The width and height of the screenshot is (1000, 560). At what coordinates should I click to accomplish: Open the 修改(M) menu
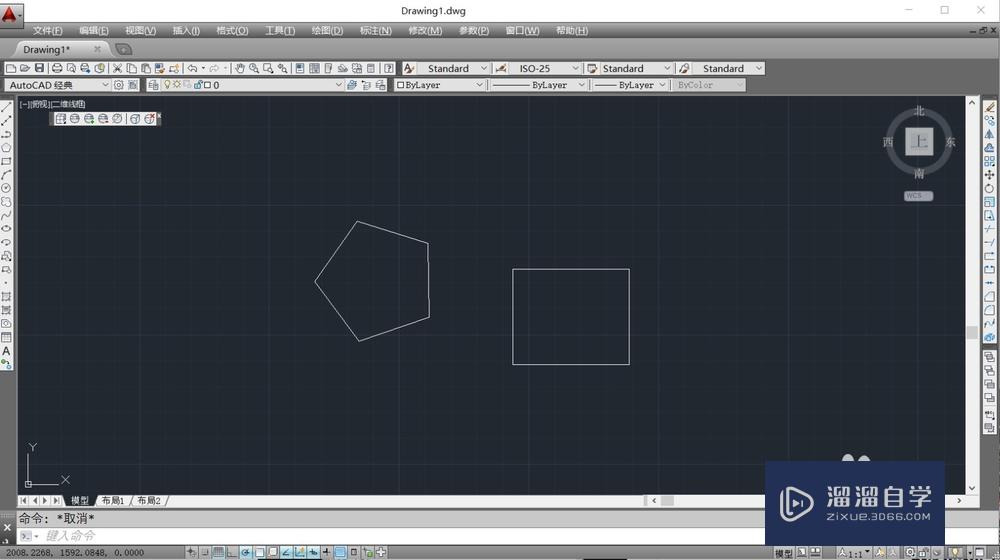(425, 31)
